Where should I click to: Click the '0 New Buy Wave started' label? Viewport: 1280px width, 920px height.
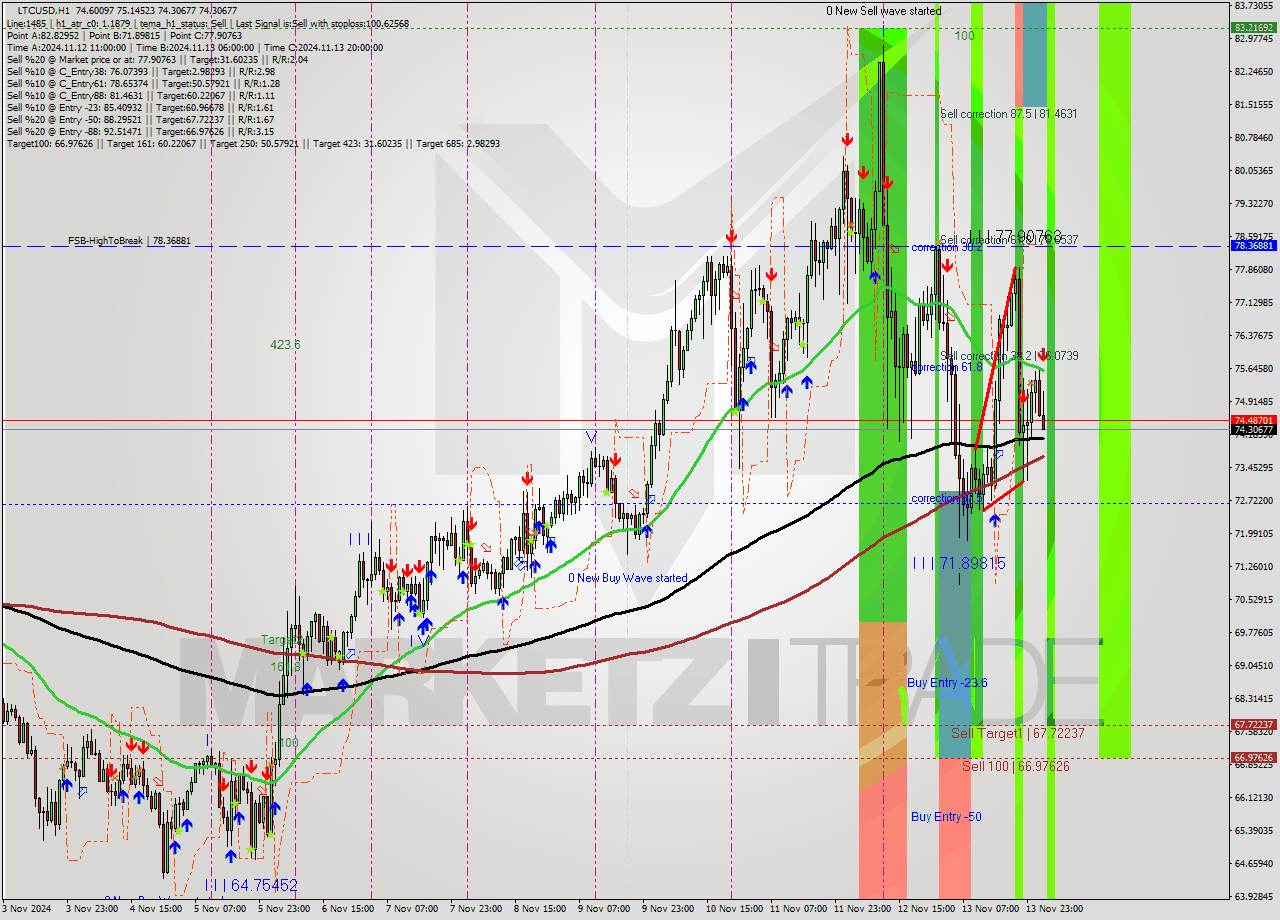[x=628, y=578]
